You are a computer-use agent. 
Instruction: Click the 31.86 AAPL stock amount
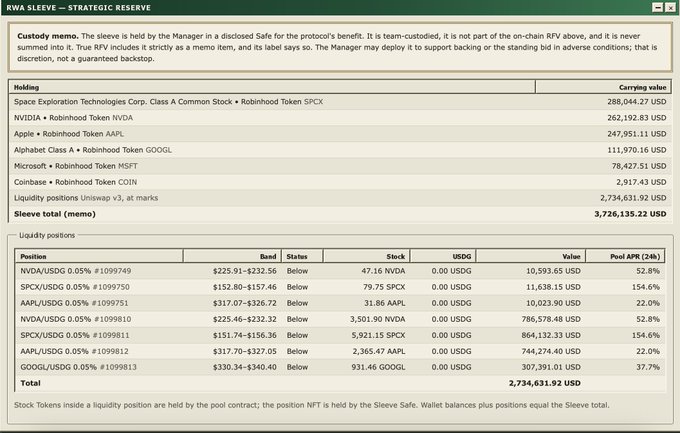(x=385, y=303)
